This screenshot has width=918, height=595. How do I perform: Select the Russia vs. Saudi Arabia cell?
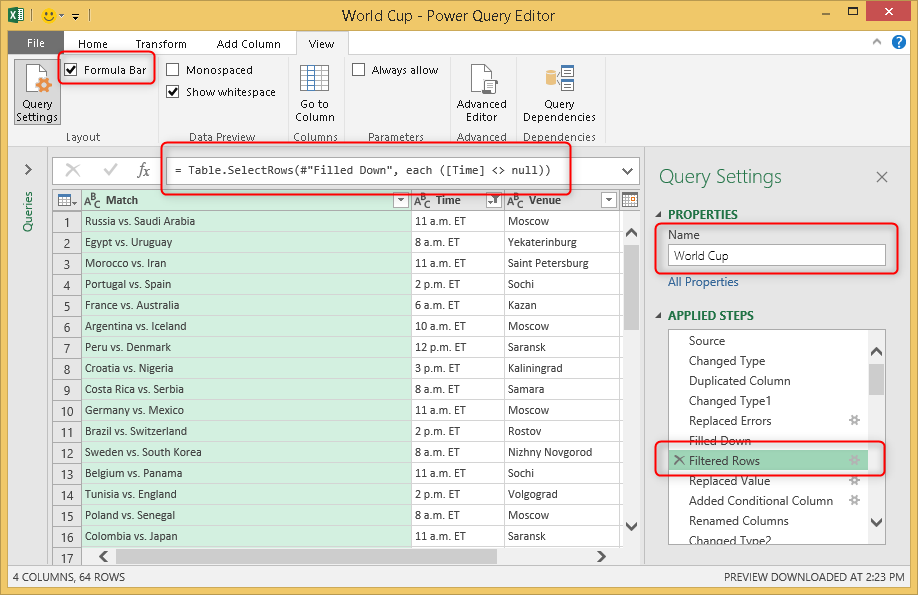coord(246,221)
